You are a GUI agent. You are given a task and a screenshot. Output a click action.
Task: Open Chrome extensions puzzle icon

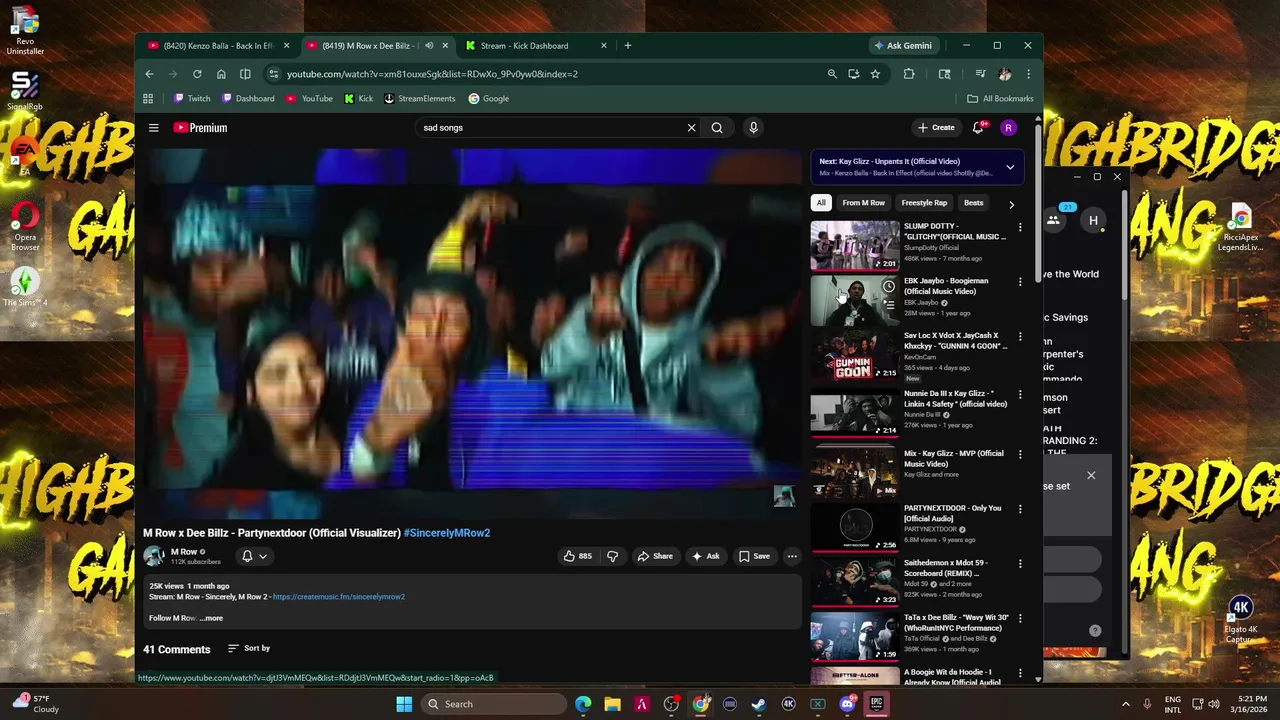tap(909, 74)
